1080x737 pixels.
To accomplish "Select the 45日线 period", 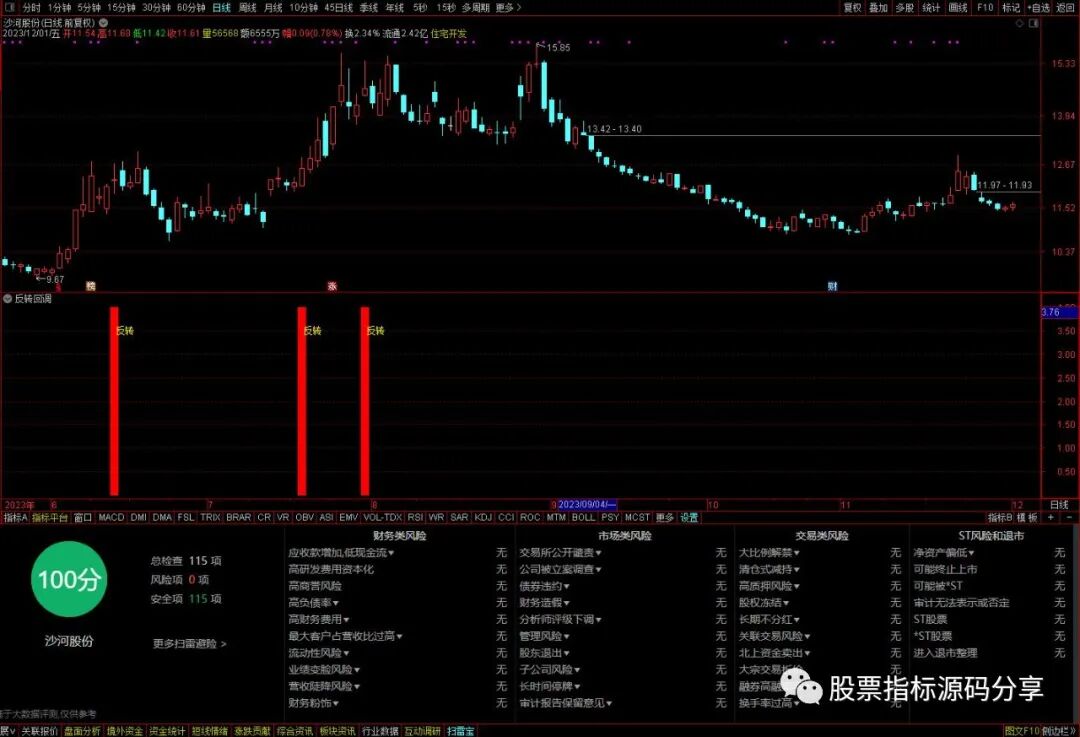I will click(x=338, y=8).
